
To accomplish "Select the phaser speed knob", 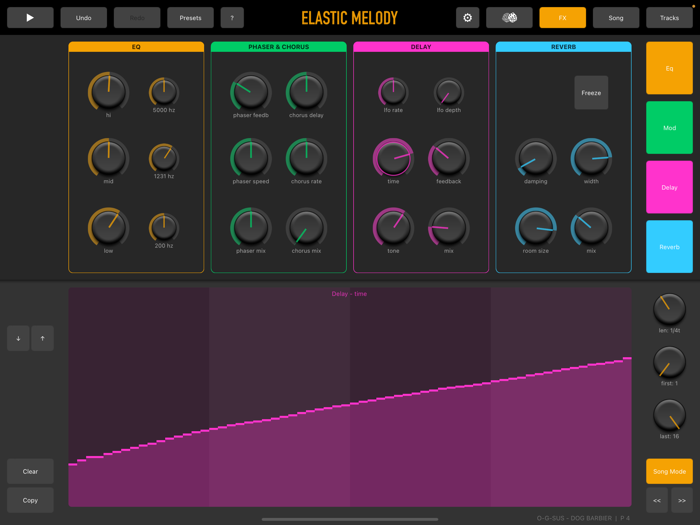I will pyautogui.click(x=251, y=157).
